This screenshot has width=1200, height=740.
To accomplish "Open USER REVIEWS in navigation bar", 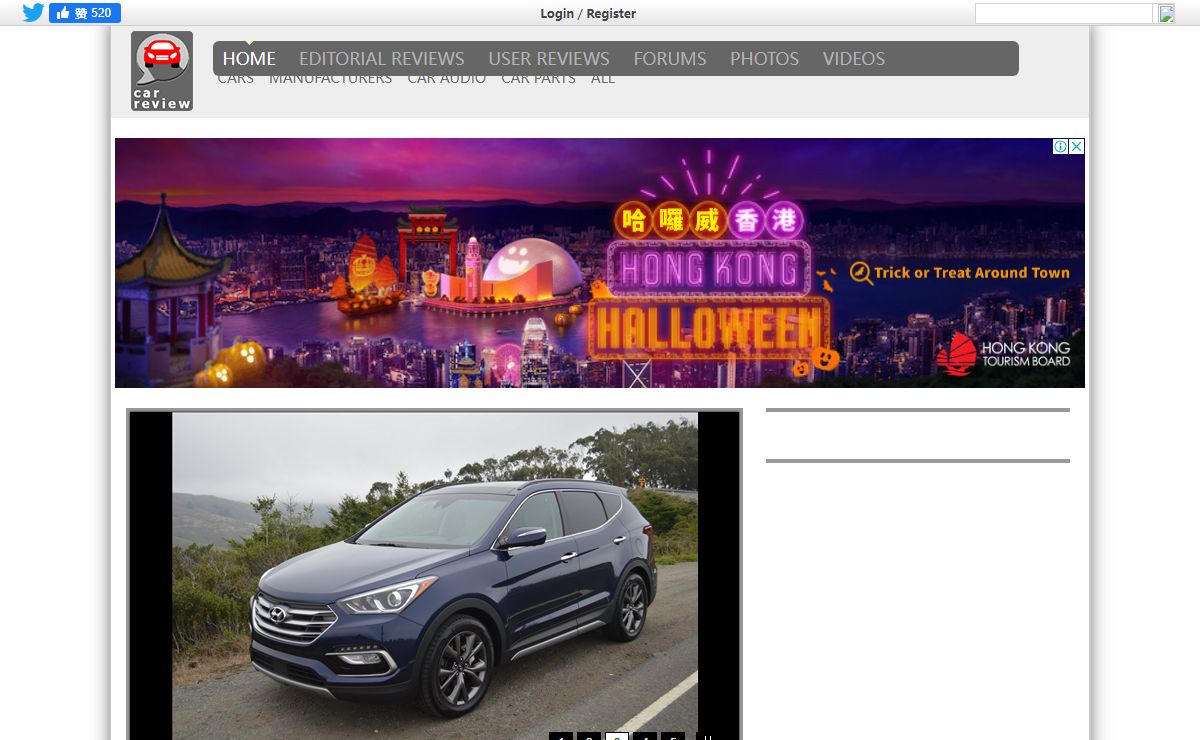I will click(549, 59).
